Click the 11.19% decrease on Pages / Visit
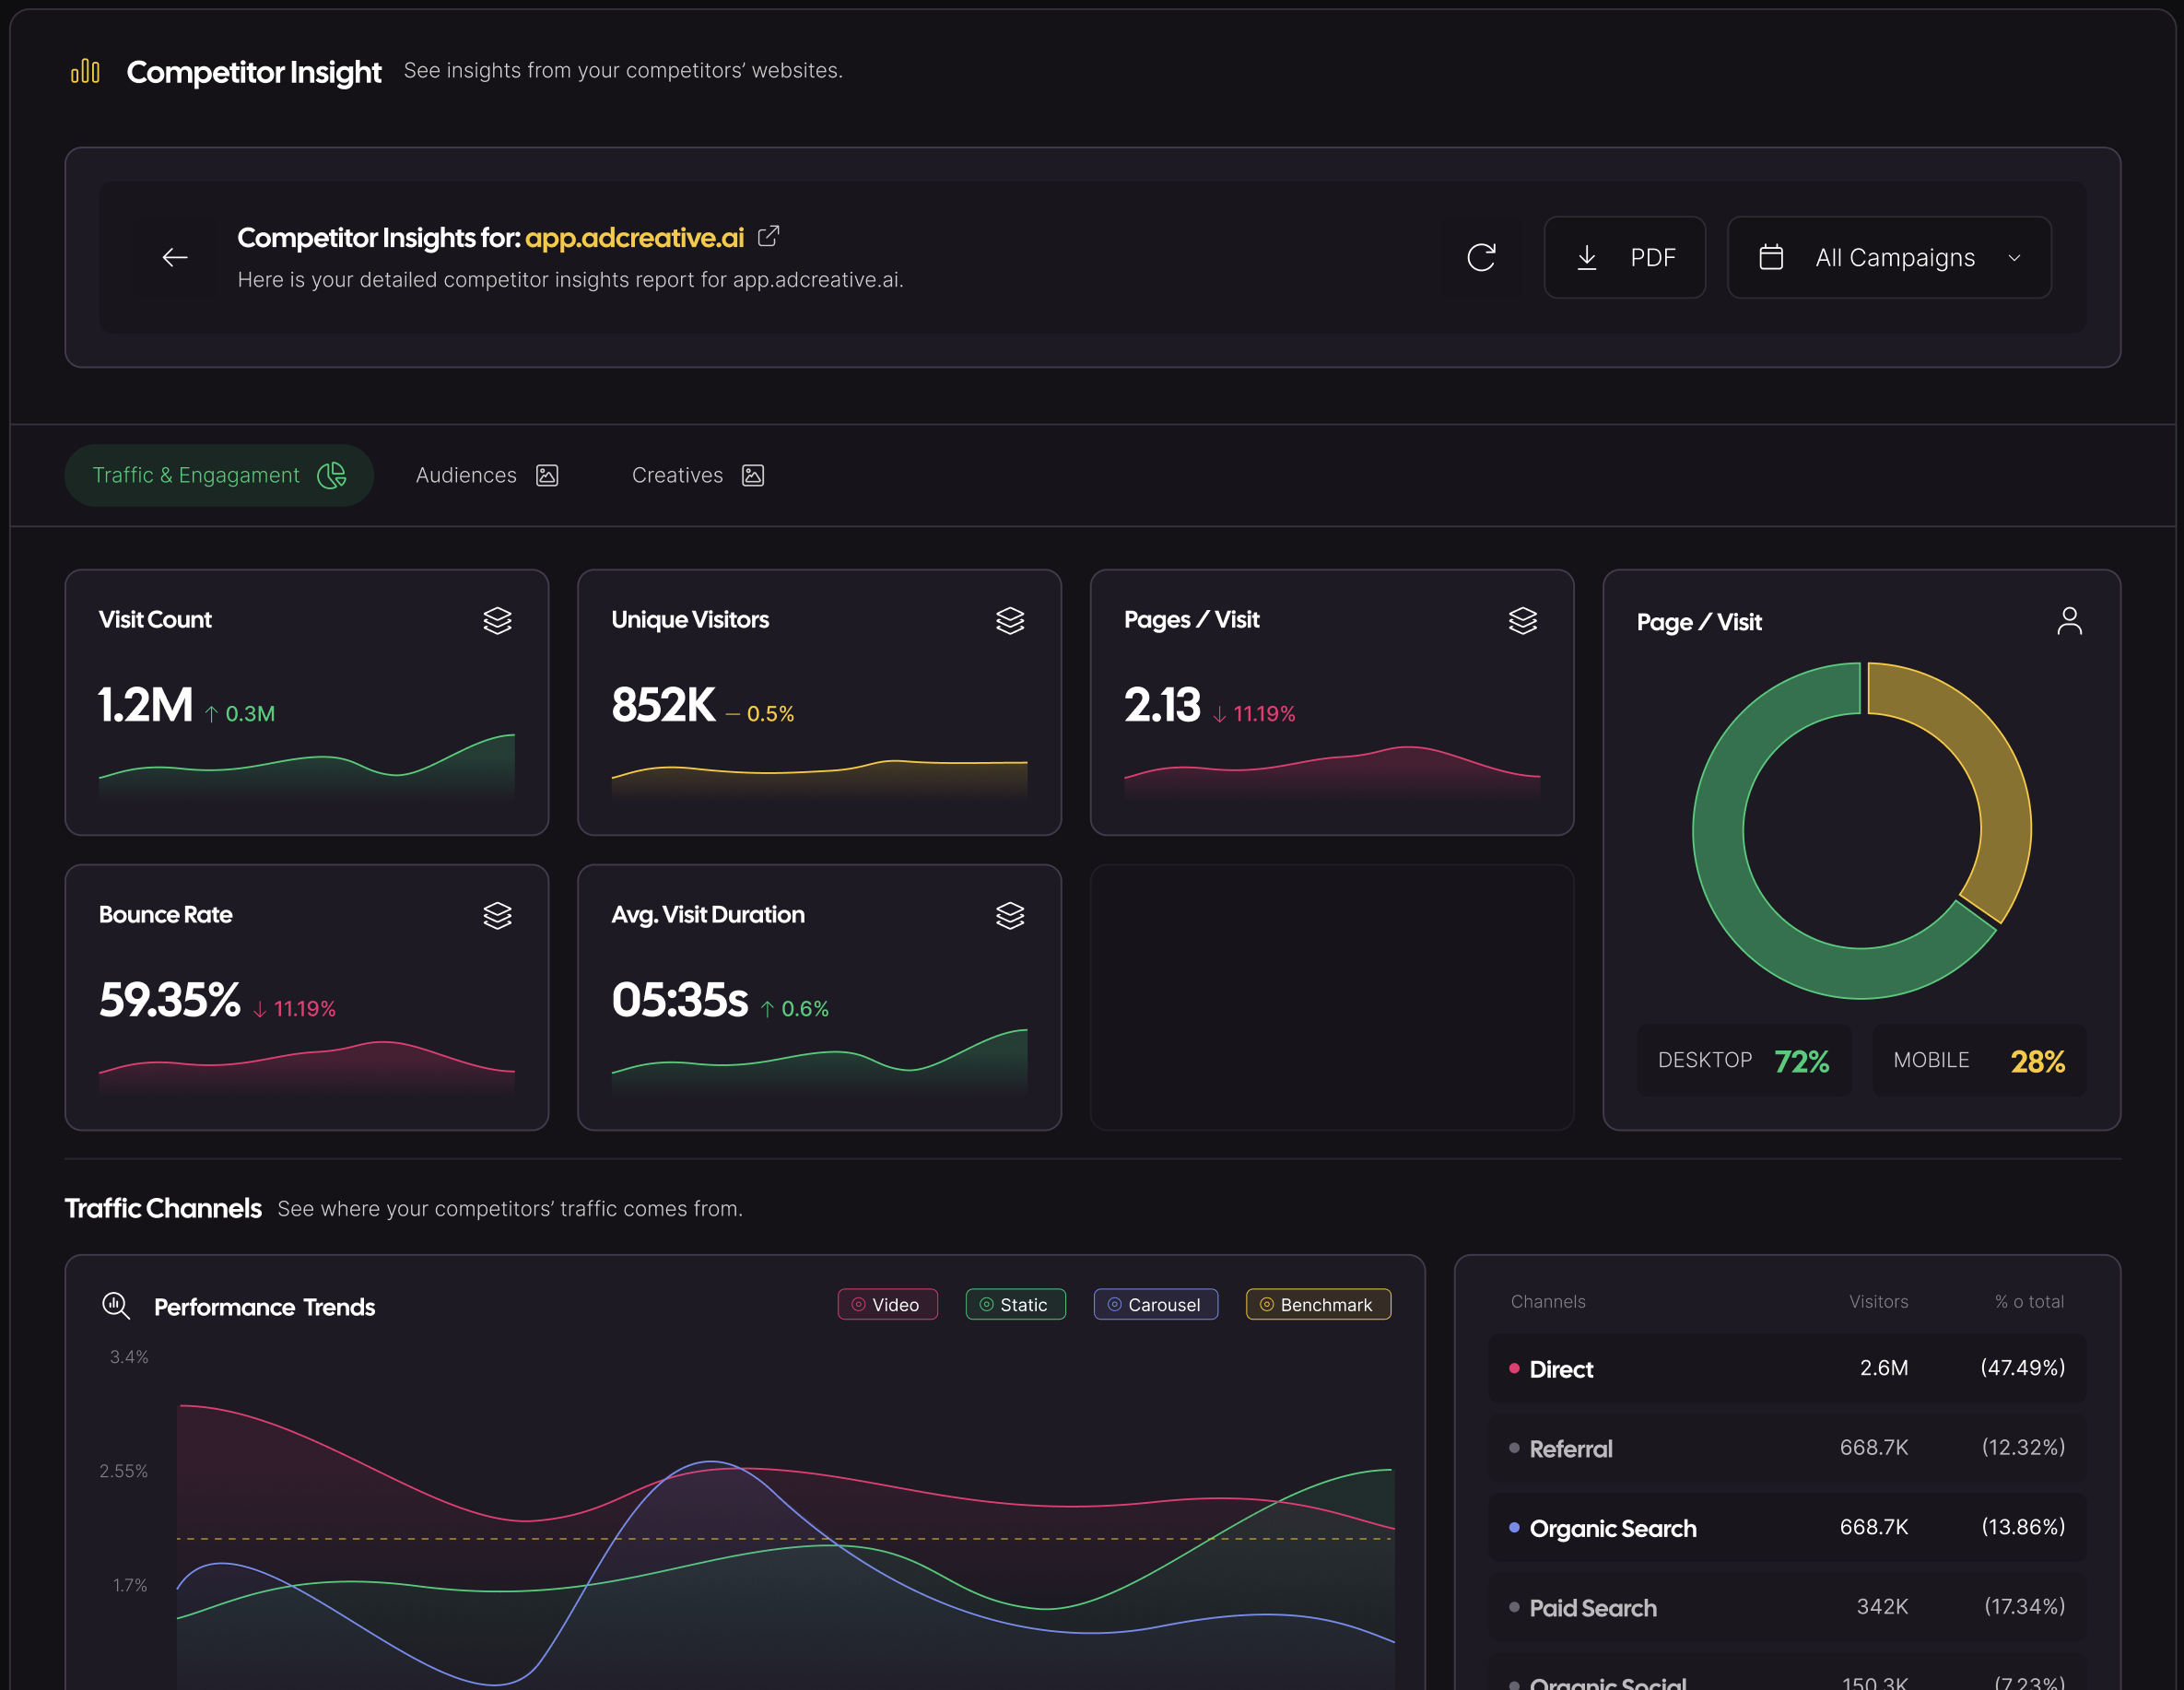 (x=1255, y=714)
